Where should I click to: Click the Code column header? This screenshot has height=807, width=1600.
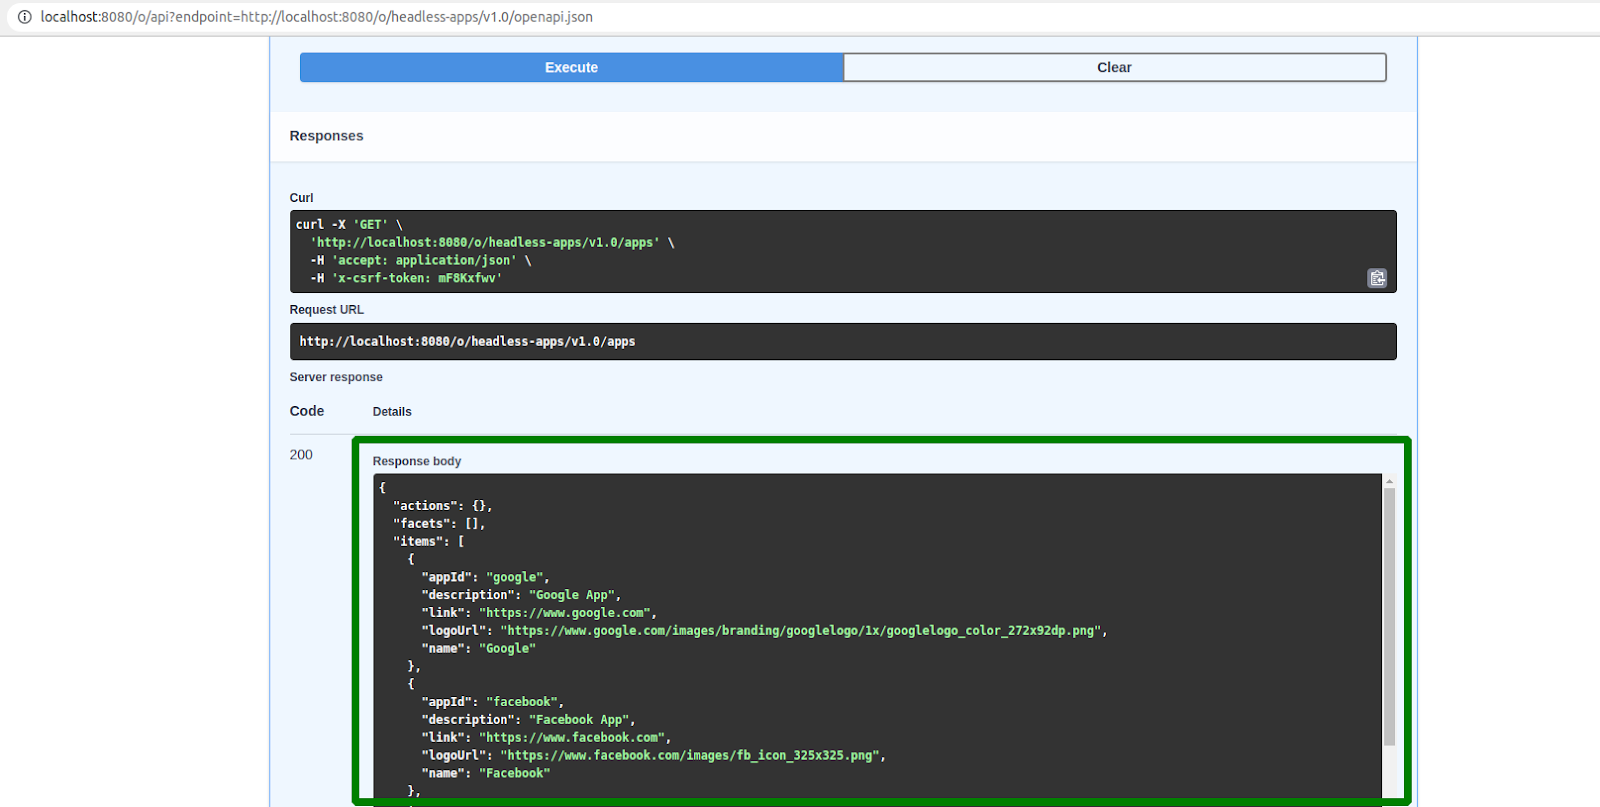pyautogui.click(x=307, y=411)
